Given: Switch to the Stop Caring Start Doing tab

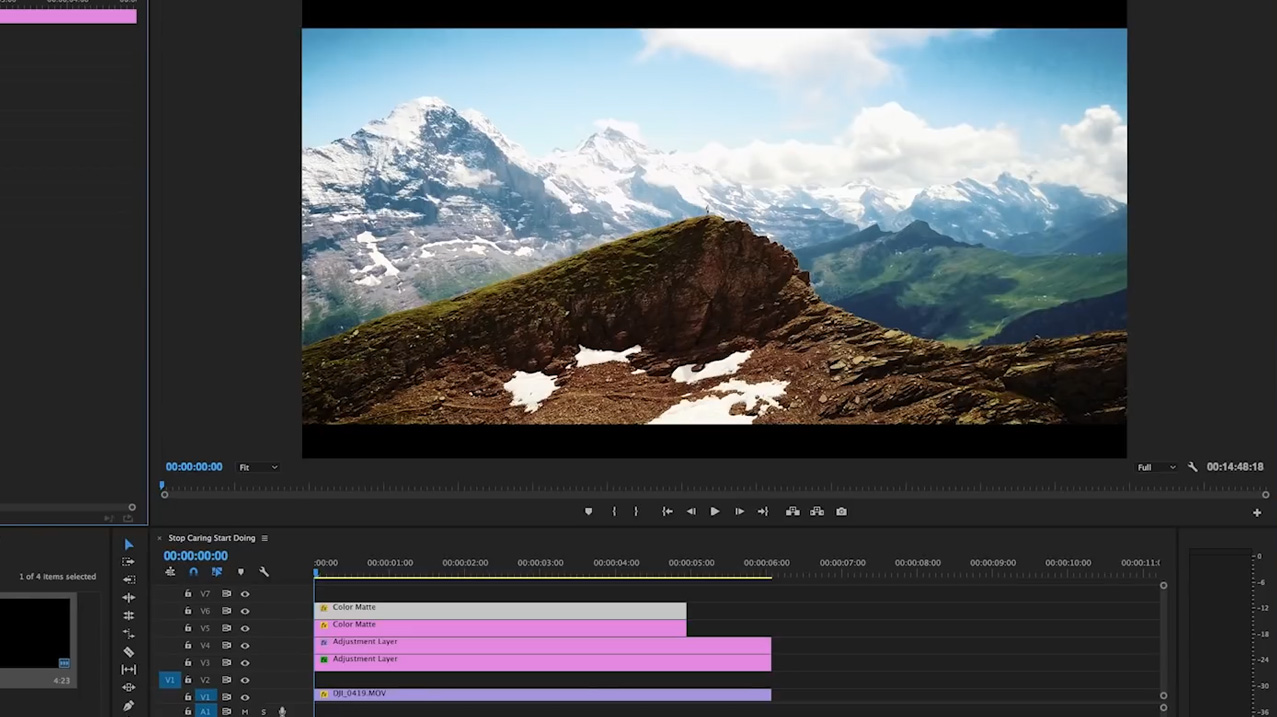Looking at the screenshot, I should coord(210,538).
